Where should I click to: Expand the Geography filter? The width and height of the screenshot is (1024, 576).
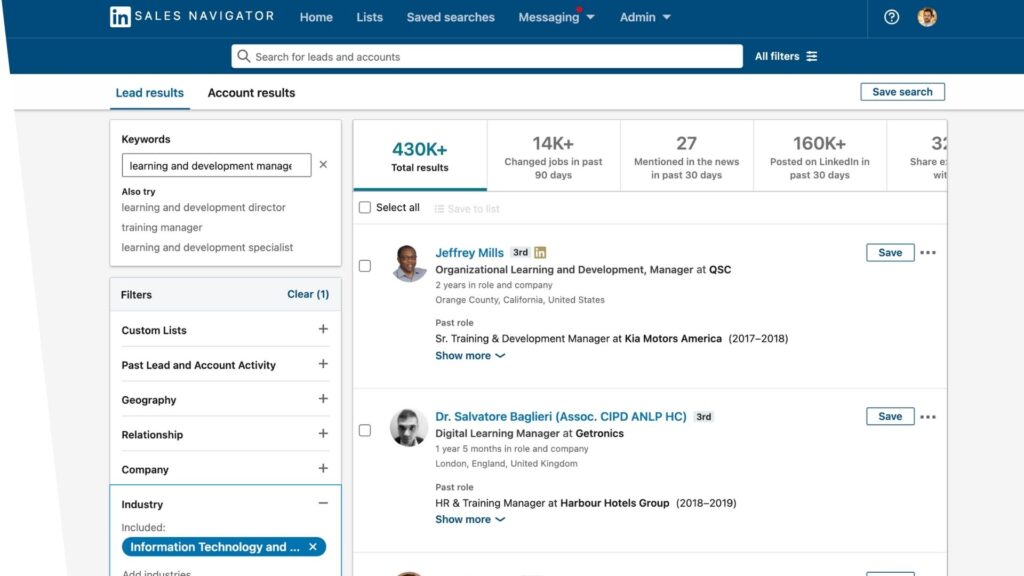click(323, 398)
